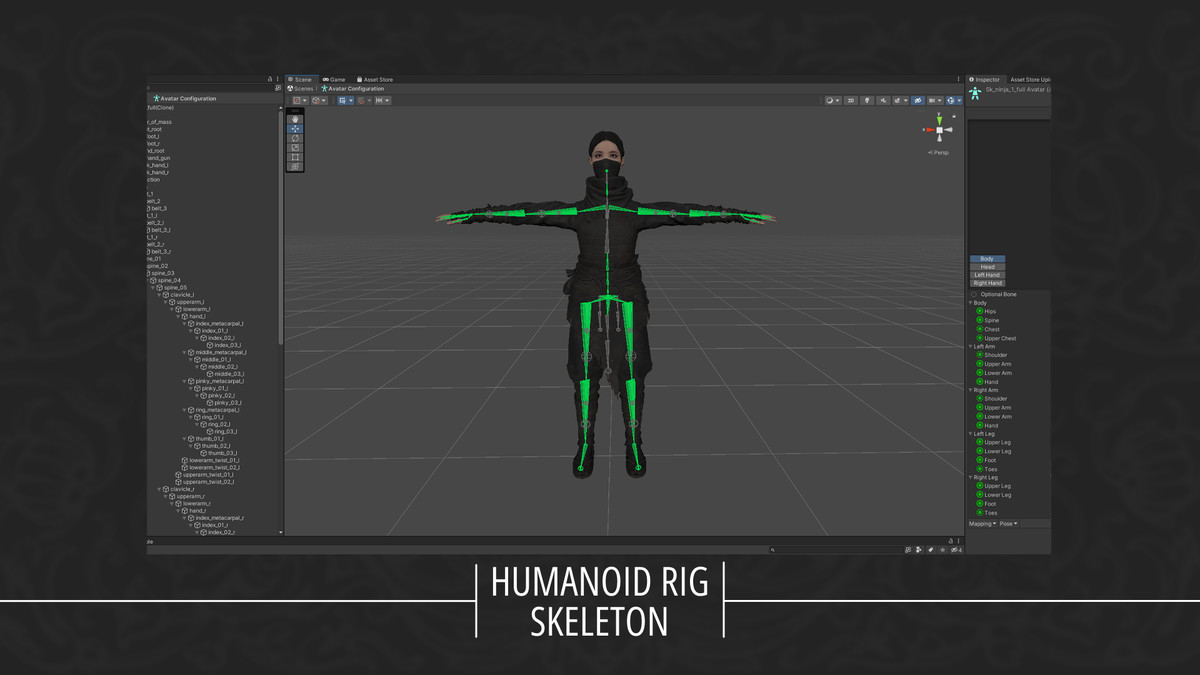Toggle the Persp projection label

coord(939,153)
